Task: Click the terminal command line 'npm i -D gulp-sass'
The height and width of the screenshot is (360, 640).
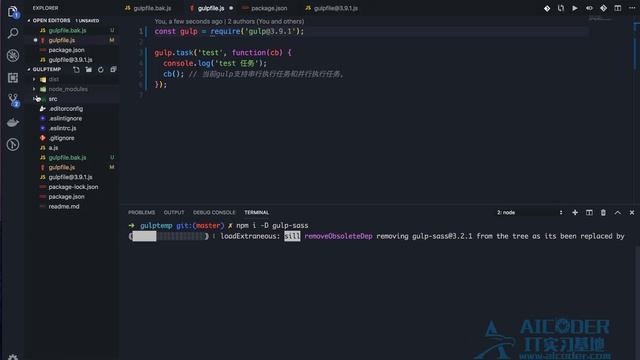Action: click(x=272, y=225)
